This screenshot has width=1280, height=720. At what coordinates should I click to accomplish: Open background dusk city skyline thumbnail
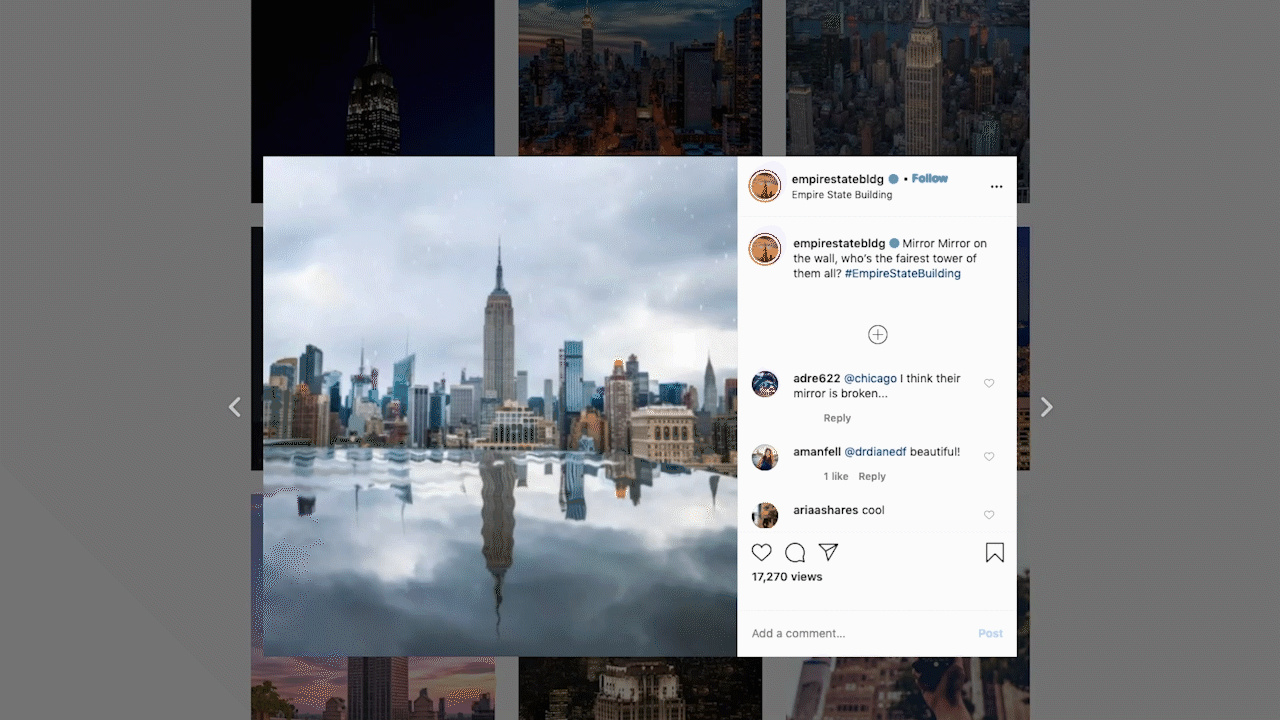[640, 78]
